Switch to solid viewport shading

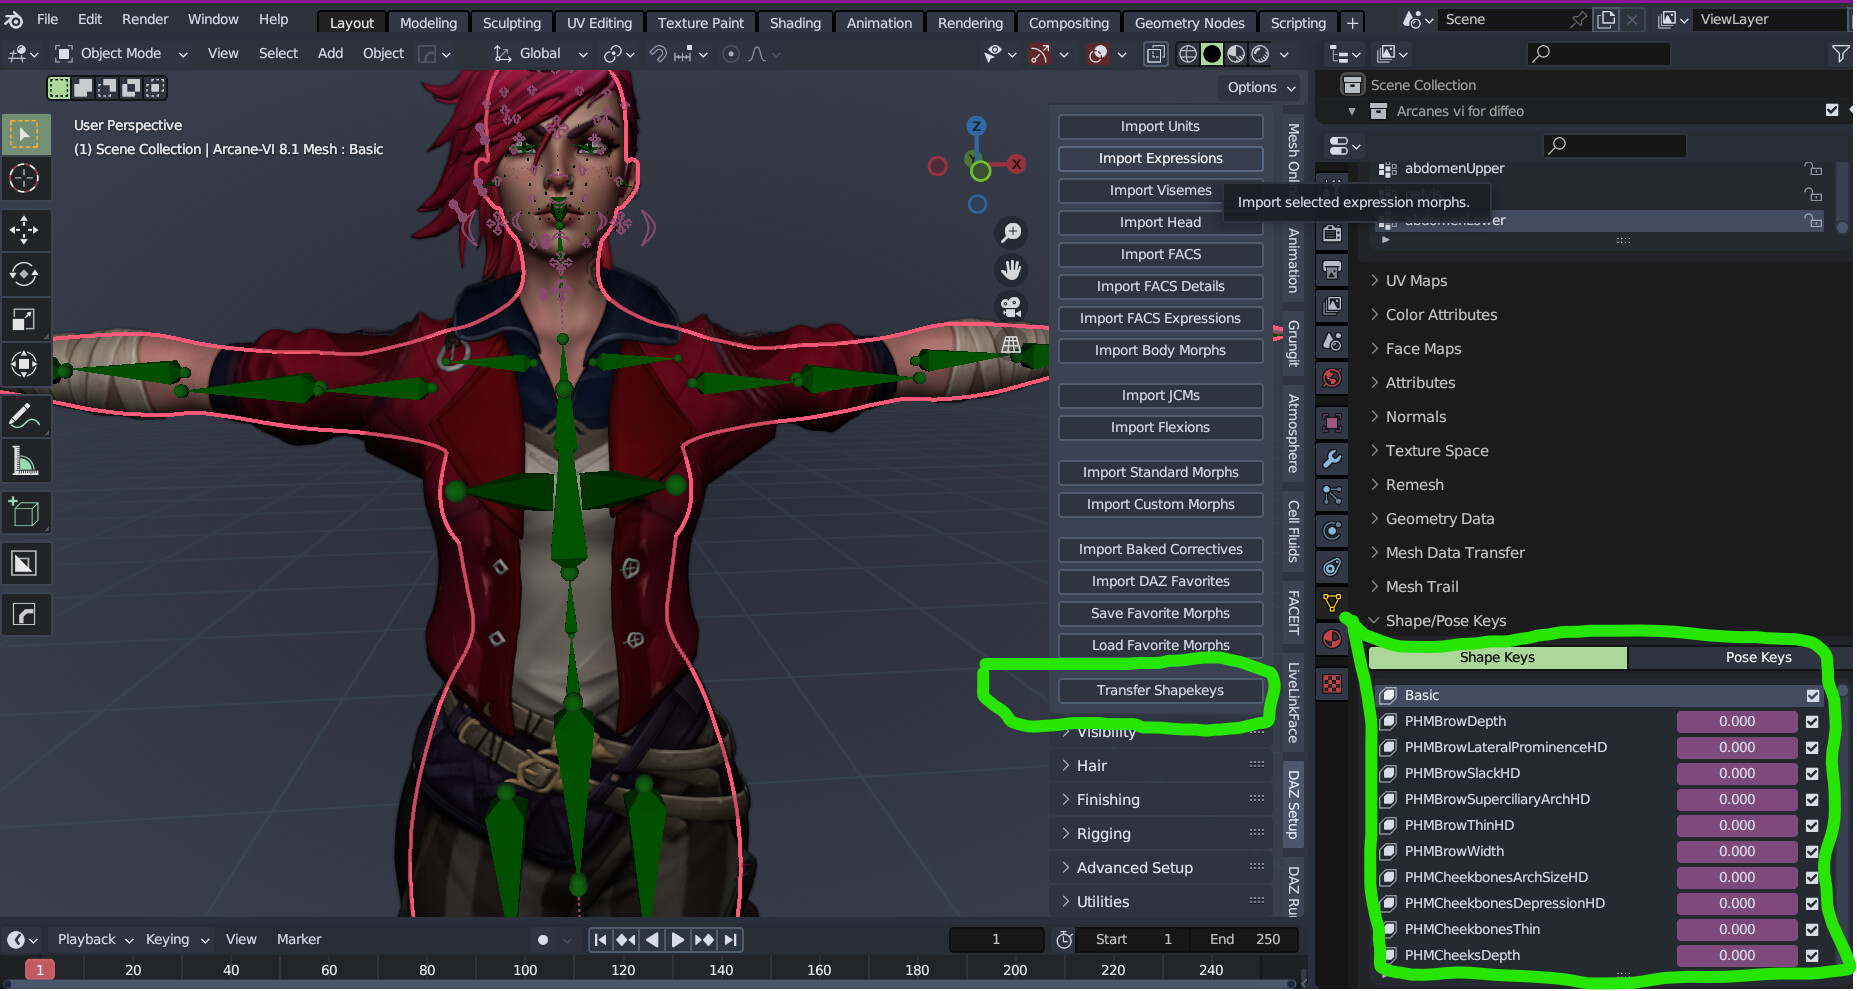tap(1212, 54)
